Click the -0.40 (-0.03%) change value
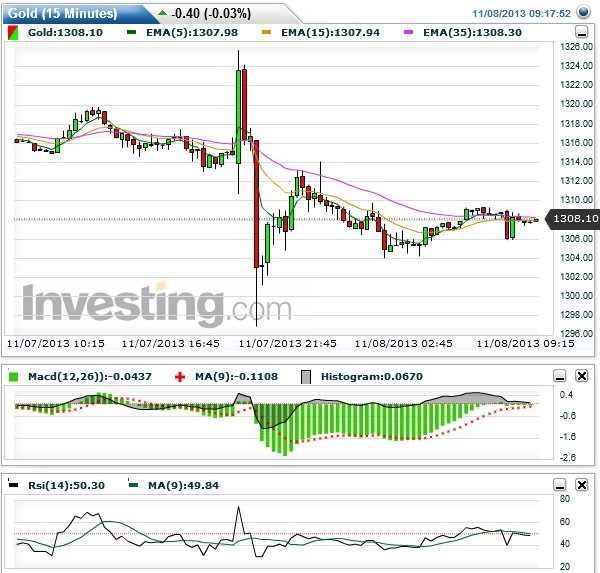The width and height of the screenshot is (600, 573). 211,14
